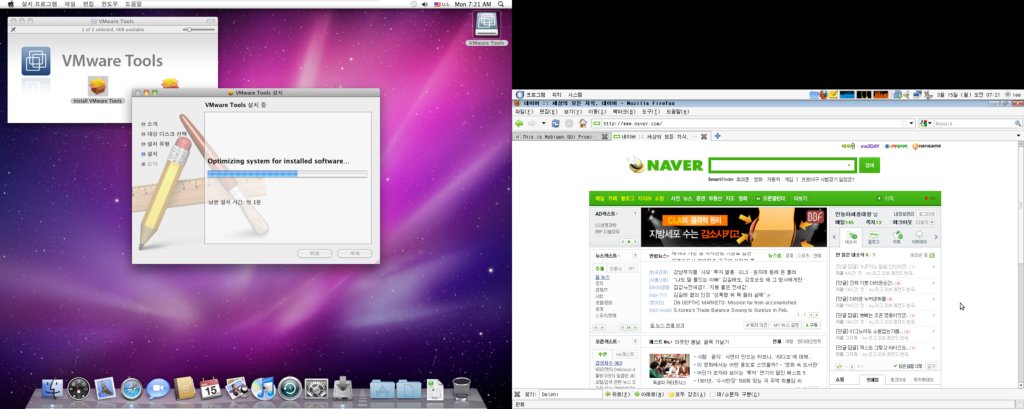Open the Firefox back history dropdown arrow

coord(543,123)
